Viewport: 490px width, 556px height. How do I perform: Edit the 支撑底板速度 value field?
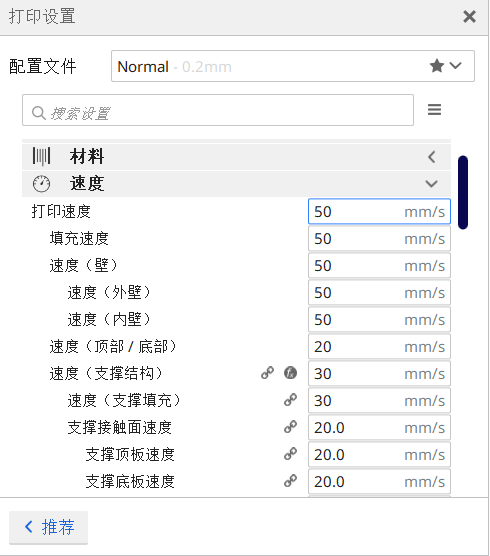click(379, 481)
